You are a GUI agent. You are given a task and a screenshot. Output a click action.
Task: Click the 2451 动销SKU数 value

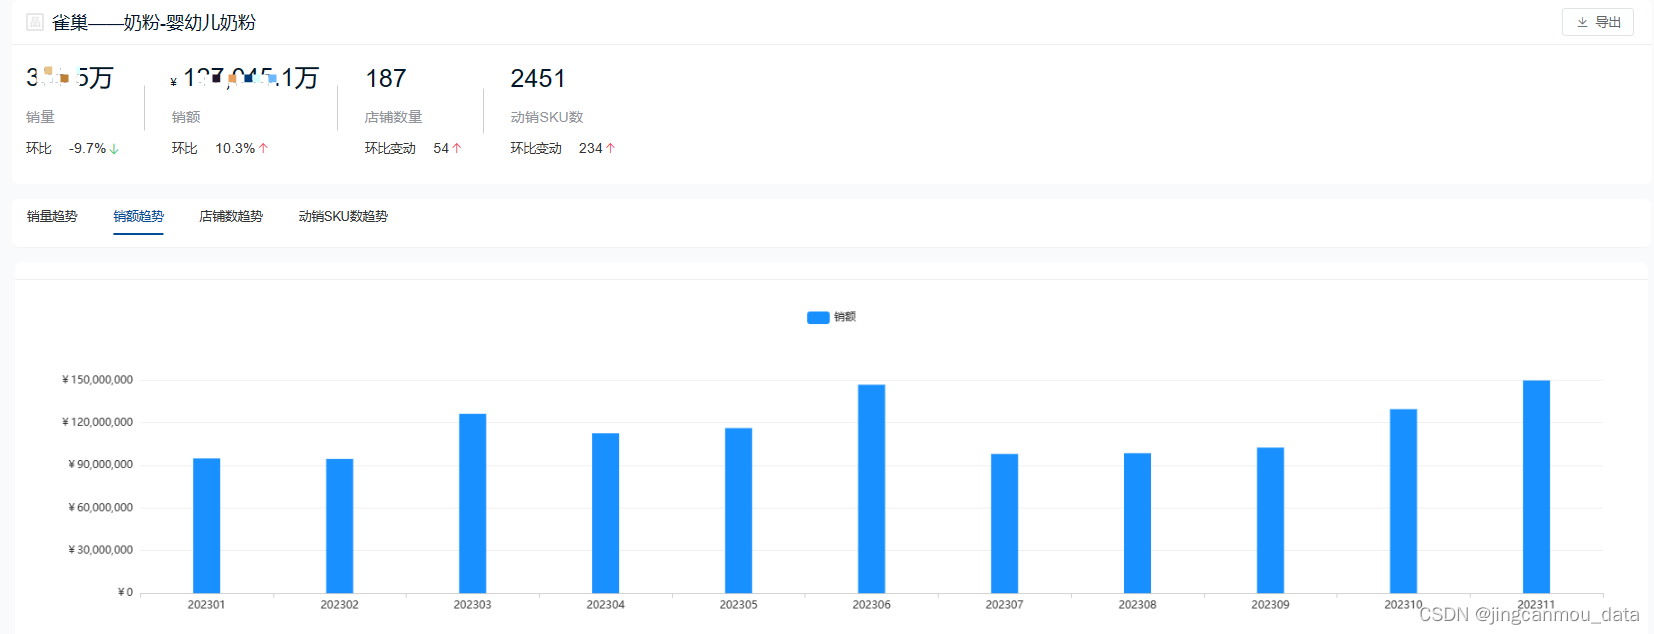(538, 78)
